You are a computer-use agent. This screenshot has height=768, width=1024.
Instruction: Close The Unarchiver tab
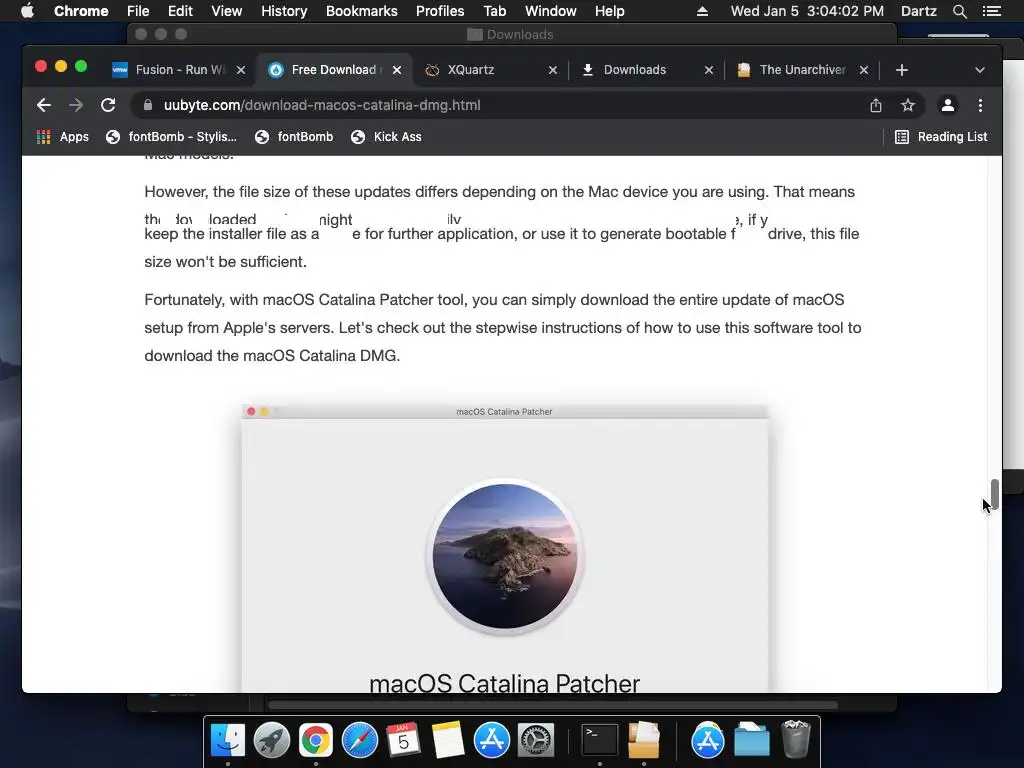pos(864,70)
